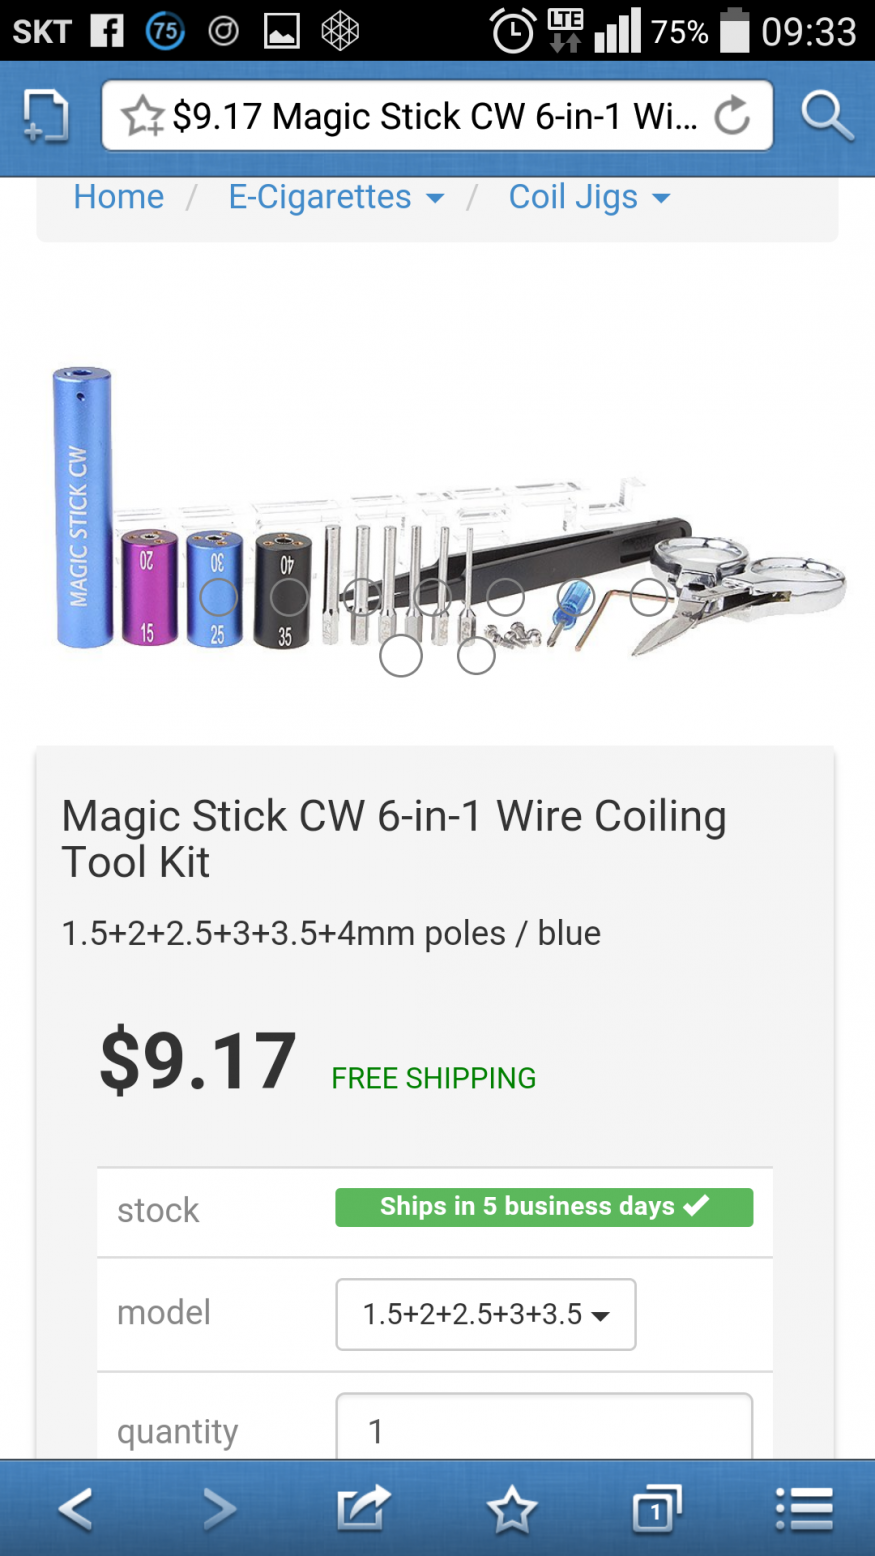Tap the address bar page title
The height and width of the screenshot is (1556, 875).
[x=435, y=117]
